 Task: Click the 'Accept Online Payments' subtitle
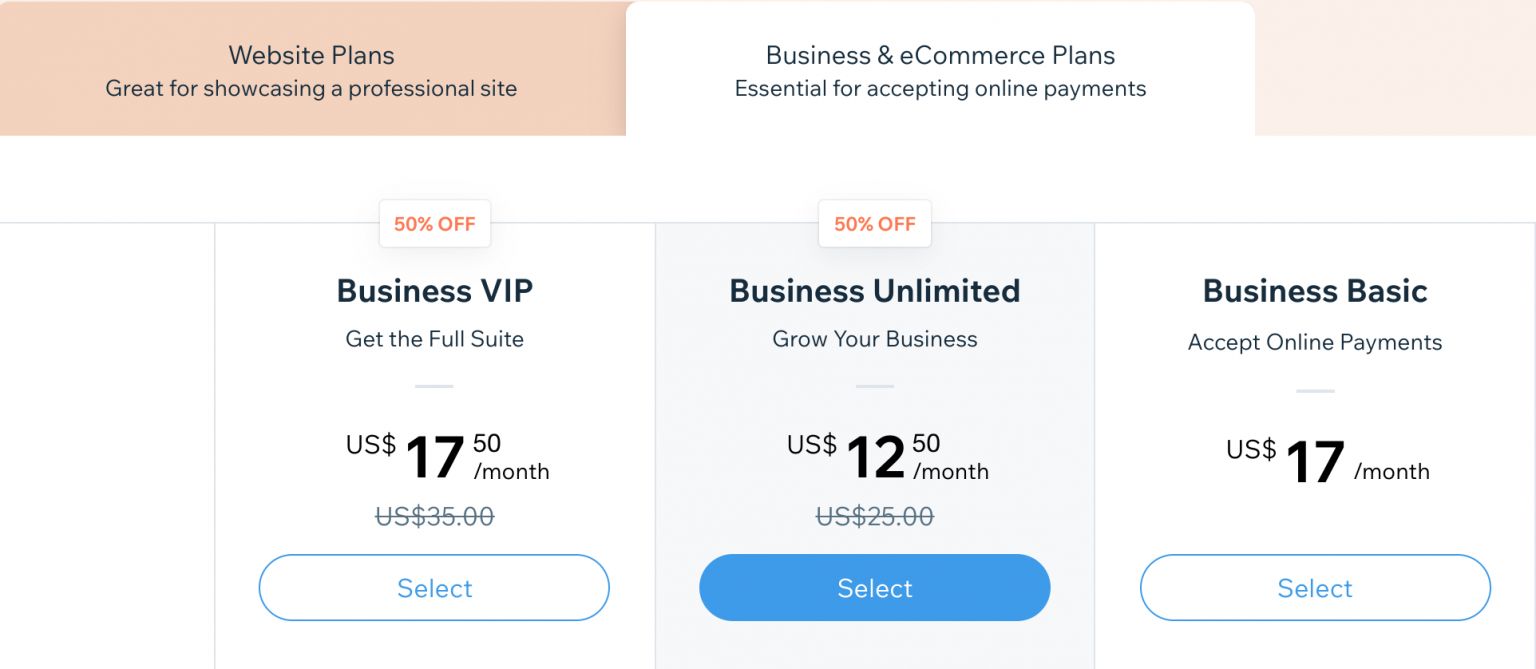(1314, 342)
